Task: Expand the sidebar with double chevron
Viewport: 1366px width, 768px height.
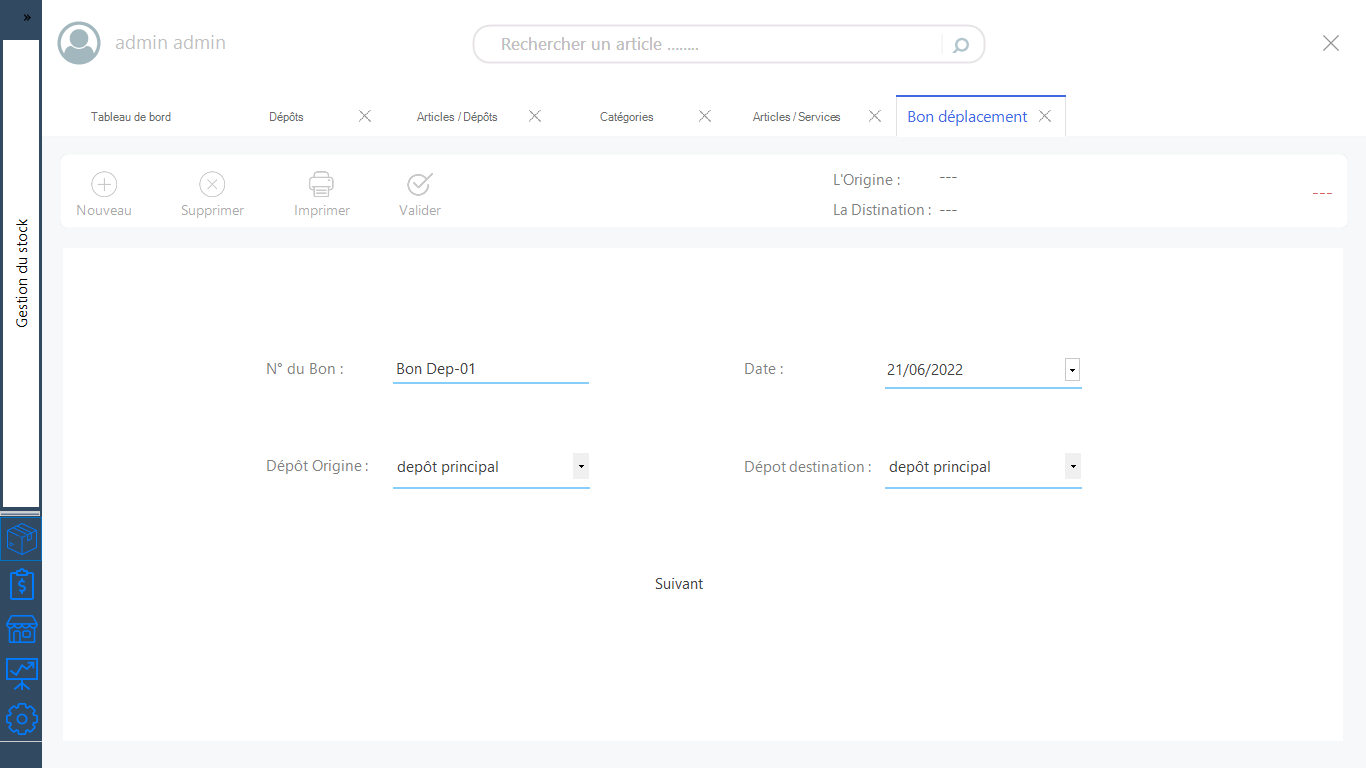Action: click(x=27, y=18)
